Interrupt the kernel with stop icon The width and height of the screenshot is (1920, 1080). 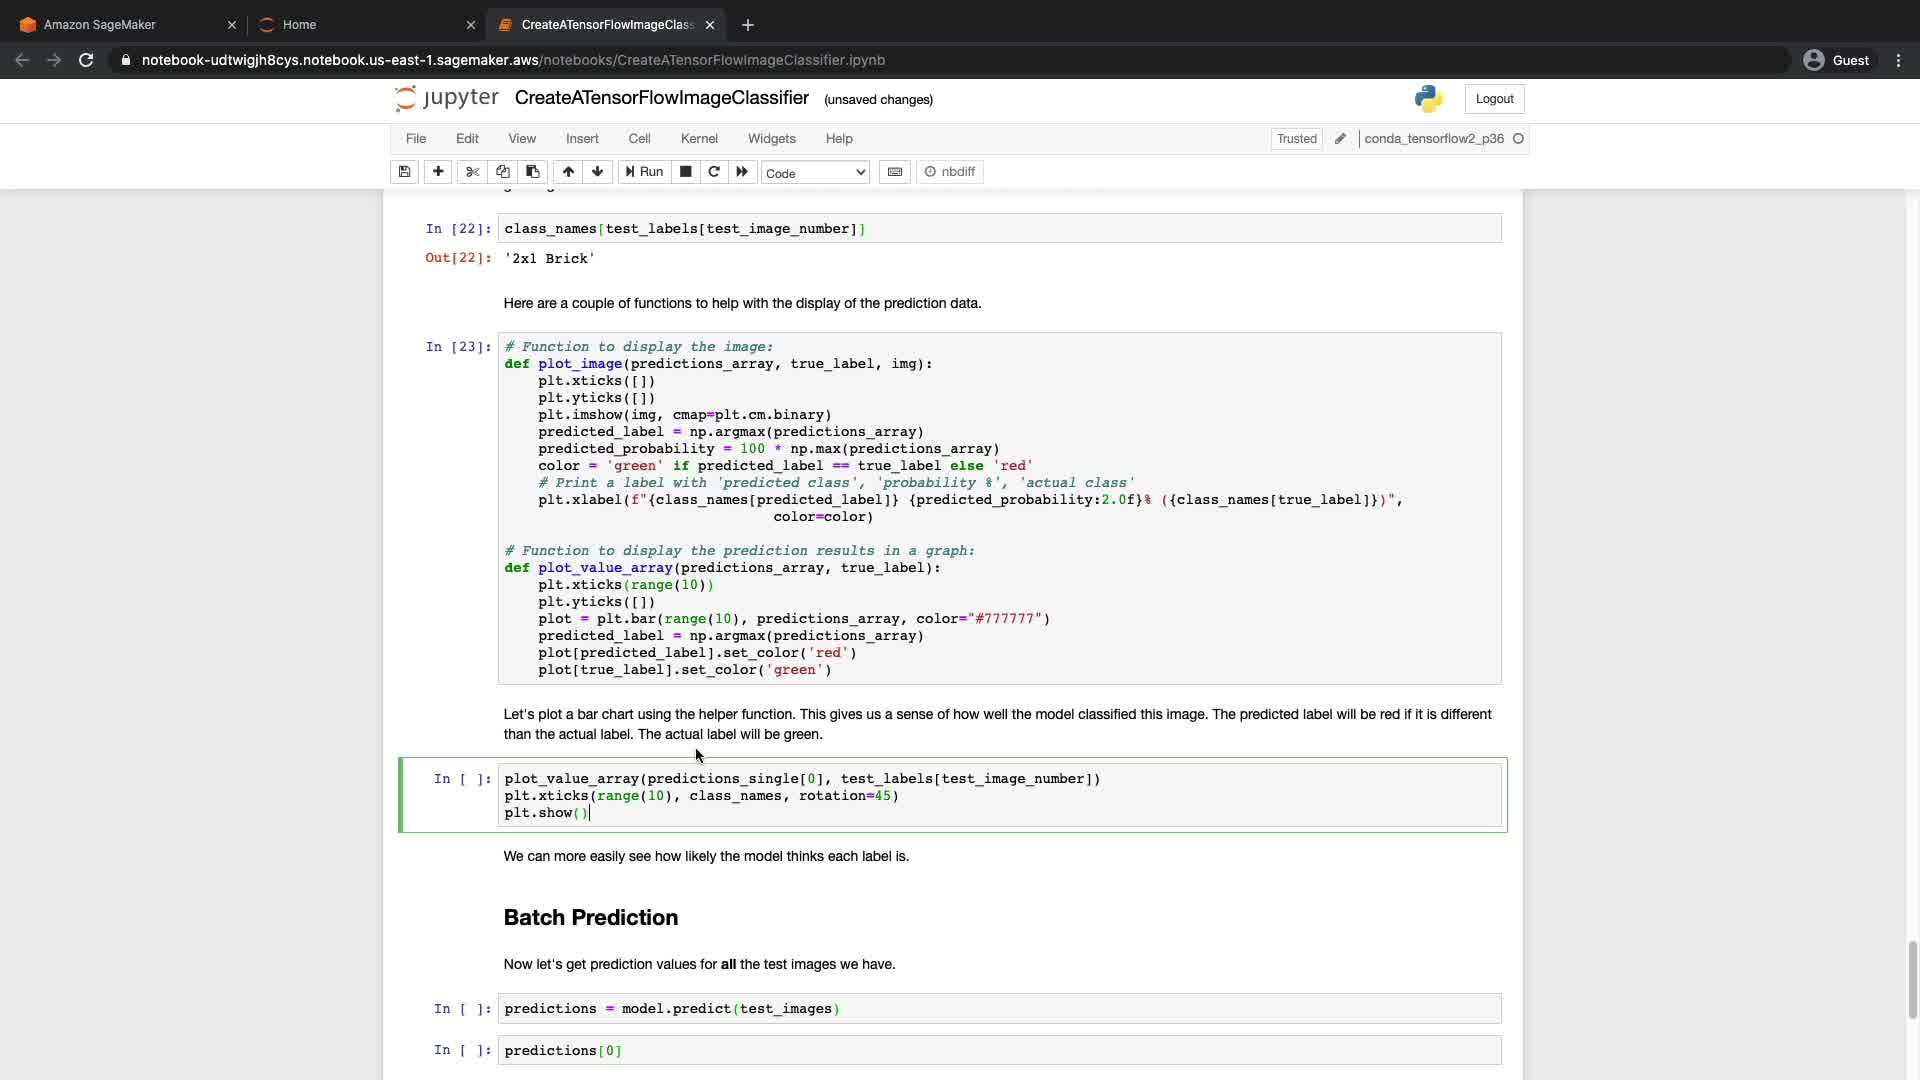[685, 172]
